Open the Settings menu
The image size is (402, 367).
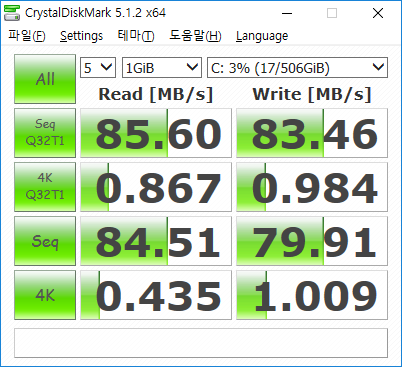81,35
